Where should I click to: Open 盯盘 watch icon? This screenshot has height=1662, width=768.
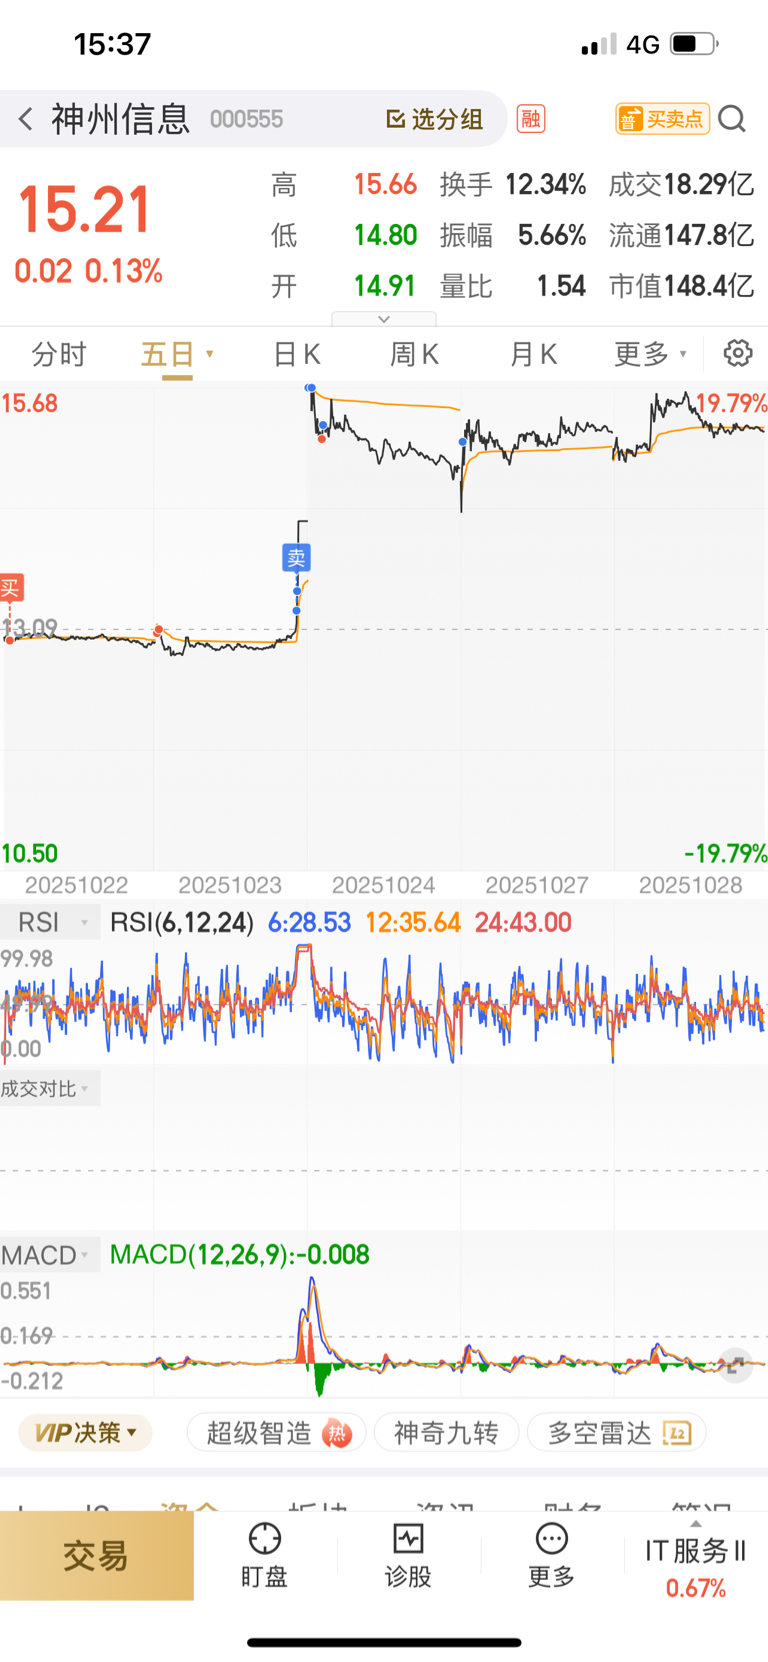click(264, 1556)
